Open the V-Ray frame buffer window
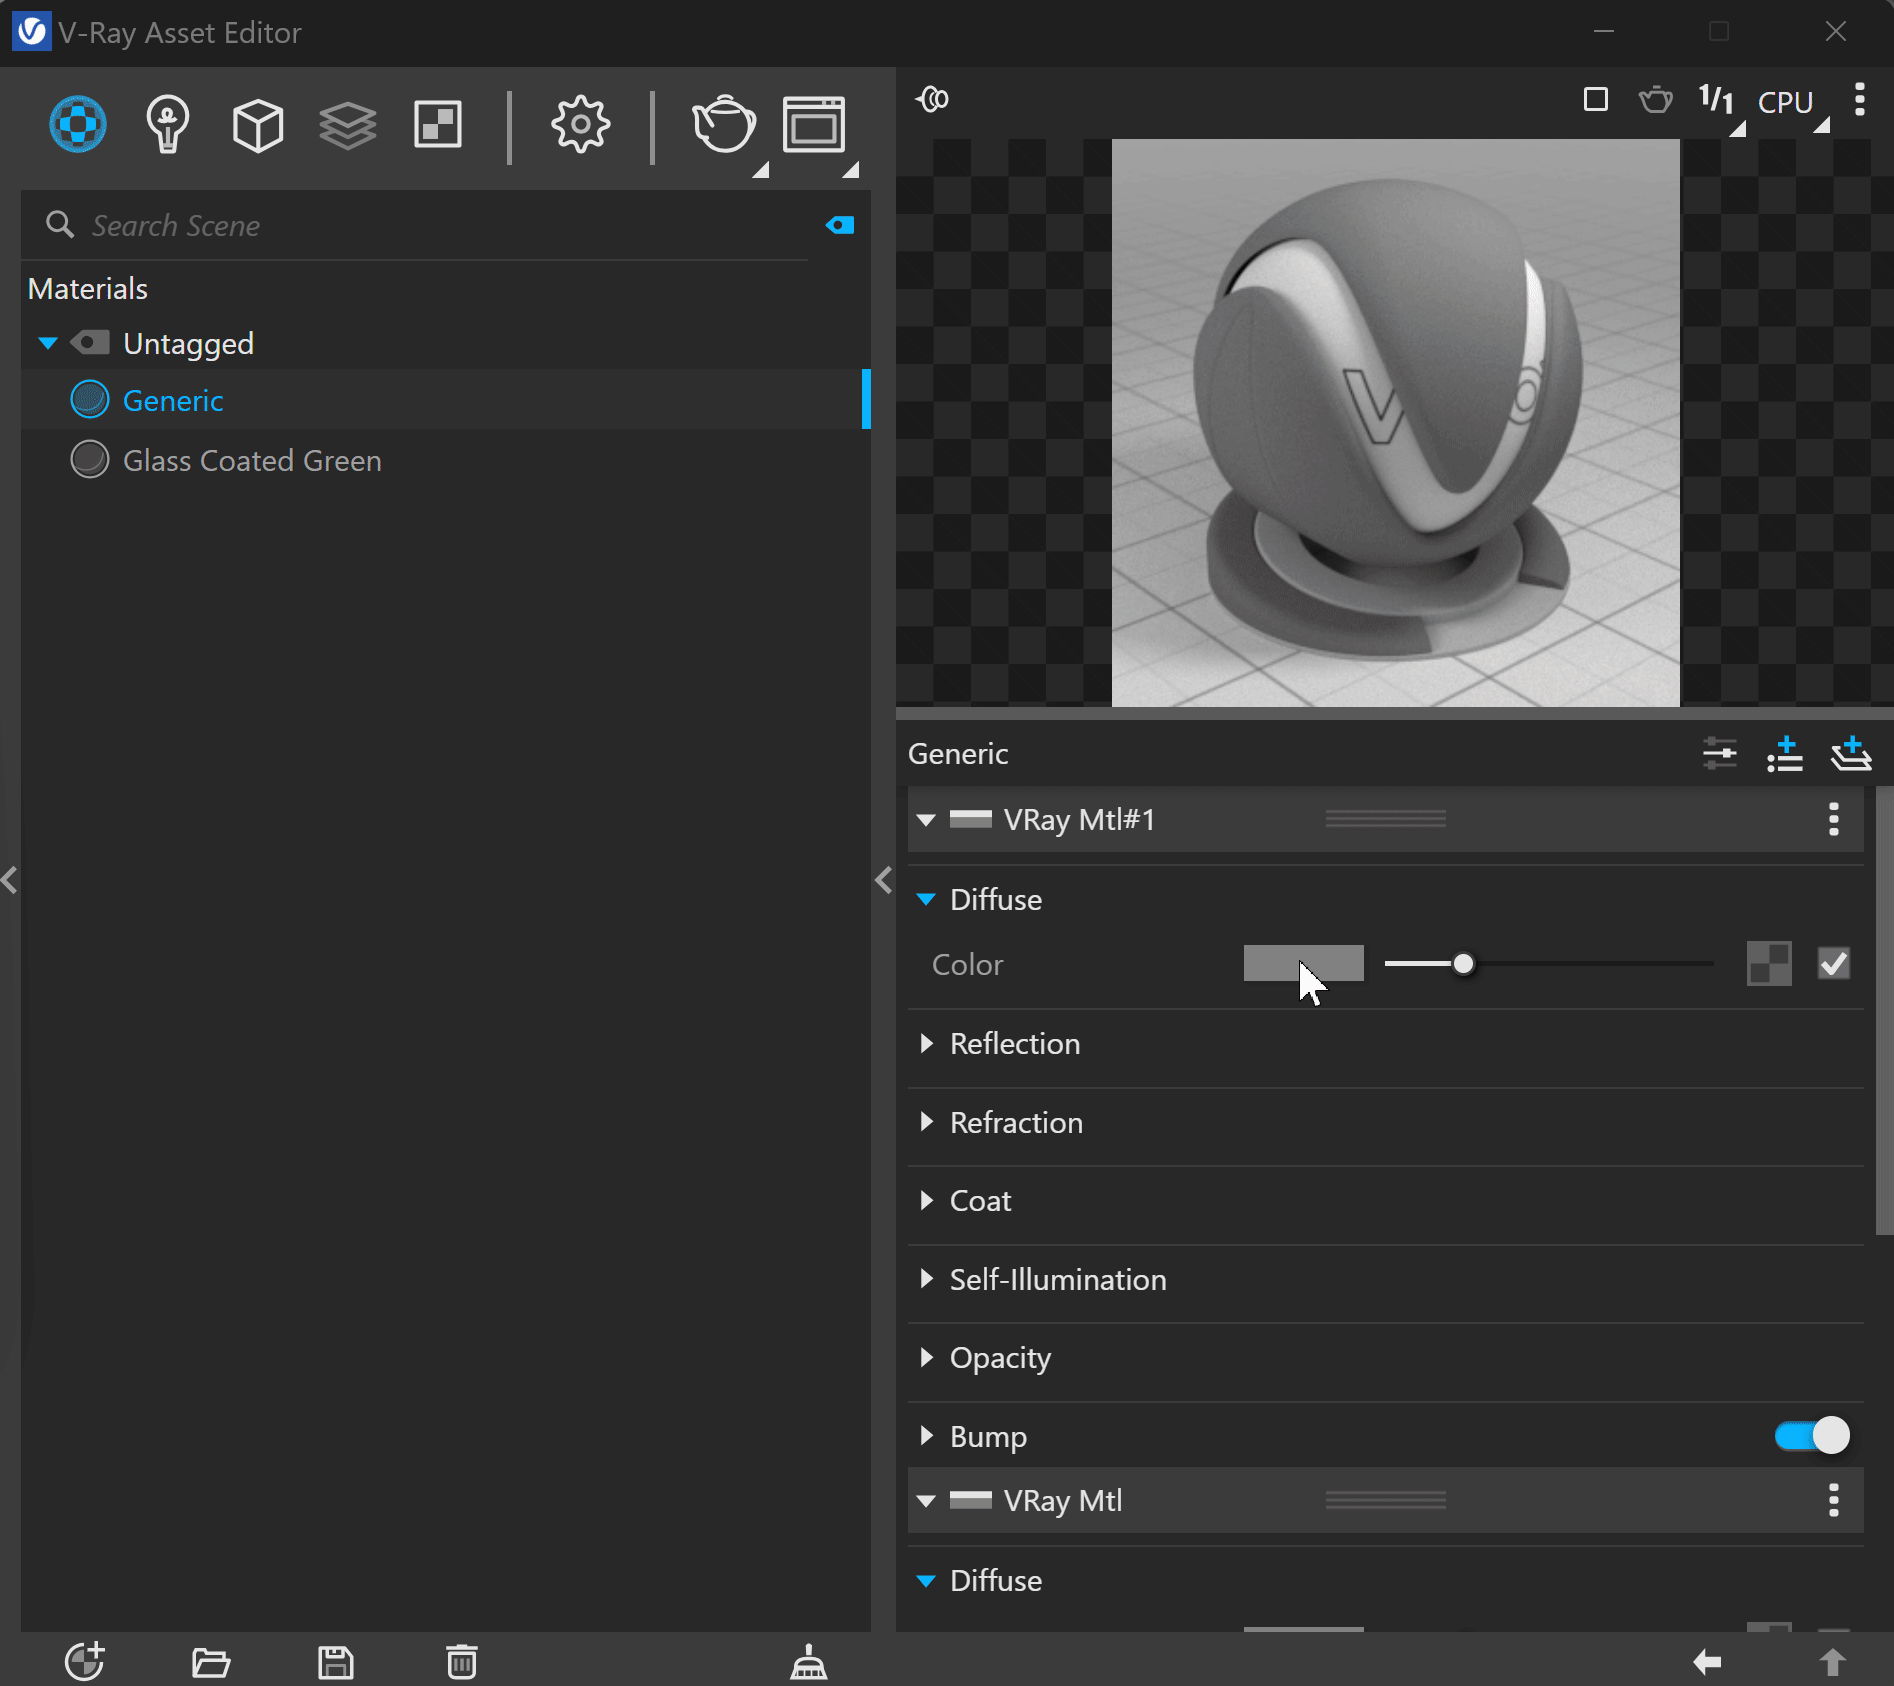The width and height of the screenshot is (1894, 1686). pos(814,125)
